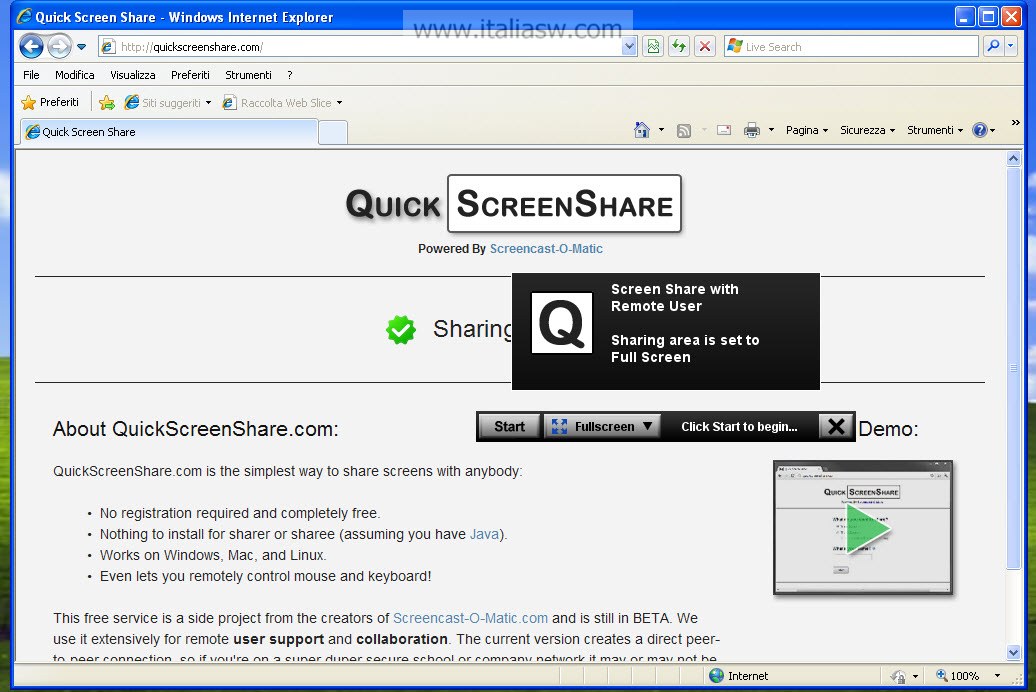
Task: Open the ? help menu
Action: [x=289, y=75]
